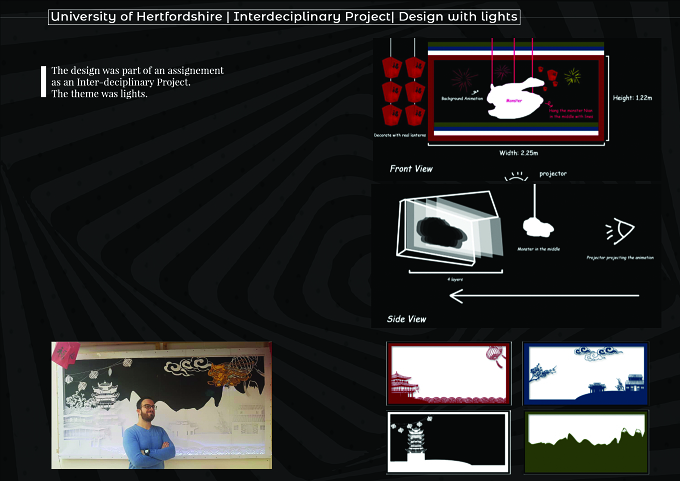The height and width of the screenshot is (481, 680).
Task: Click the Width: 2.25m dimension label
Action: tap(518, 153)
